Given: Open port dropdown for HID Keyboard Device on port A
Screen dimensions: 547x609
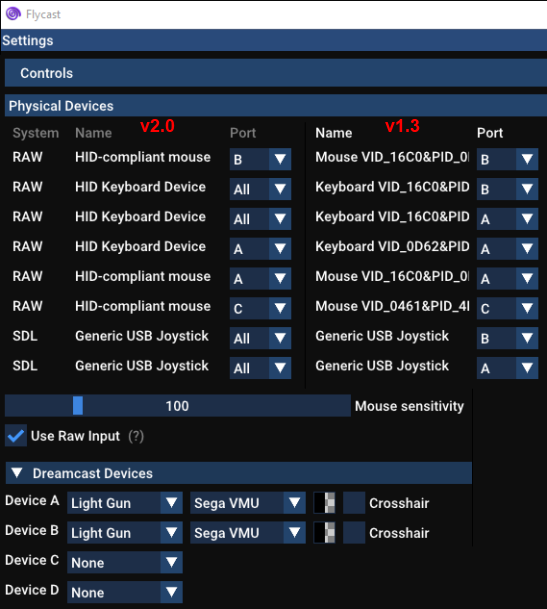Looking at the screenshot, I should [260, 248].
